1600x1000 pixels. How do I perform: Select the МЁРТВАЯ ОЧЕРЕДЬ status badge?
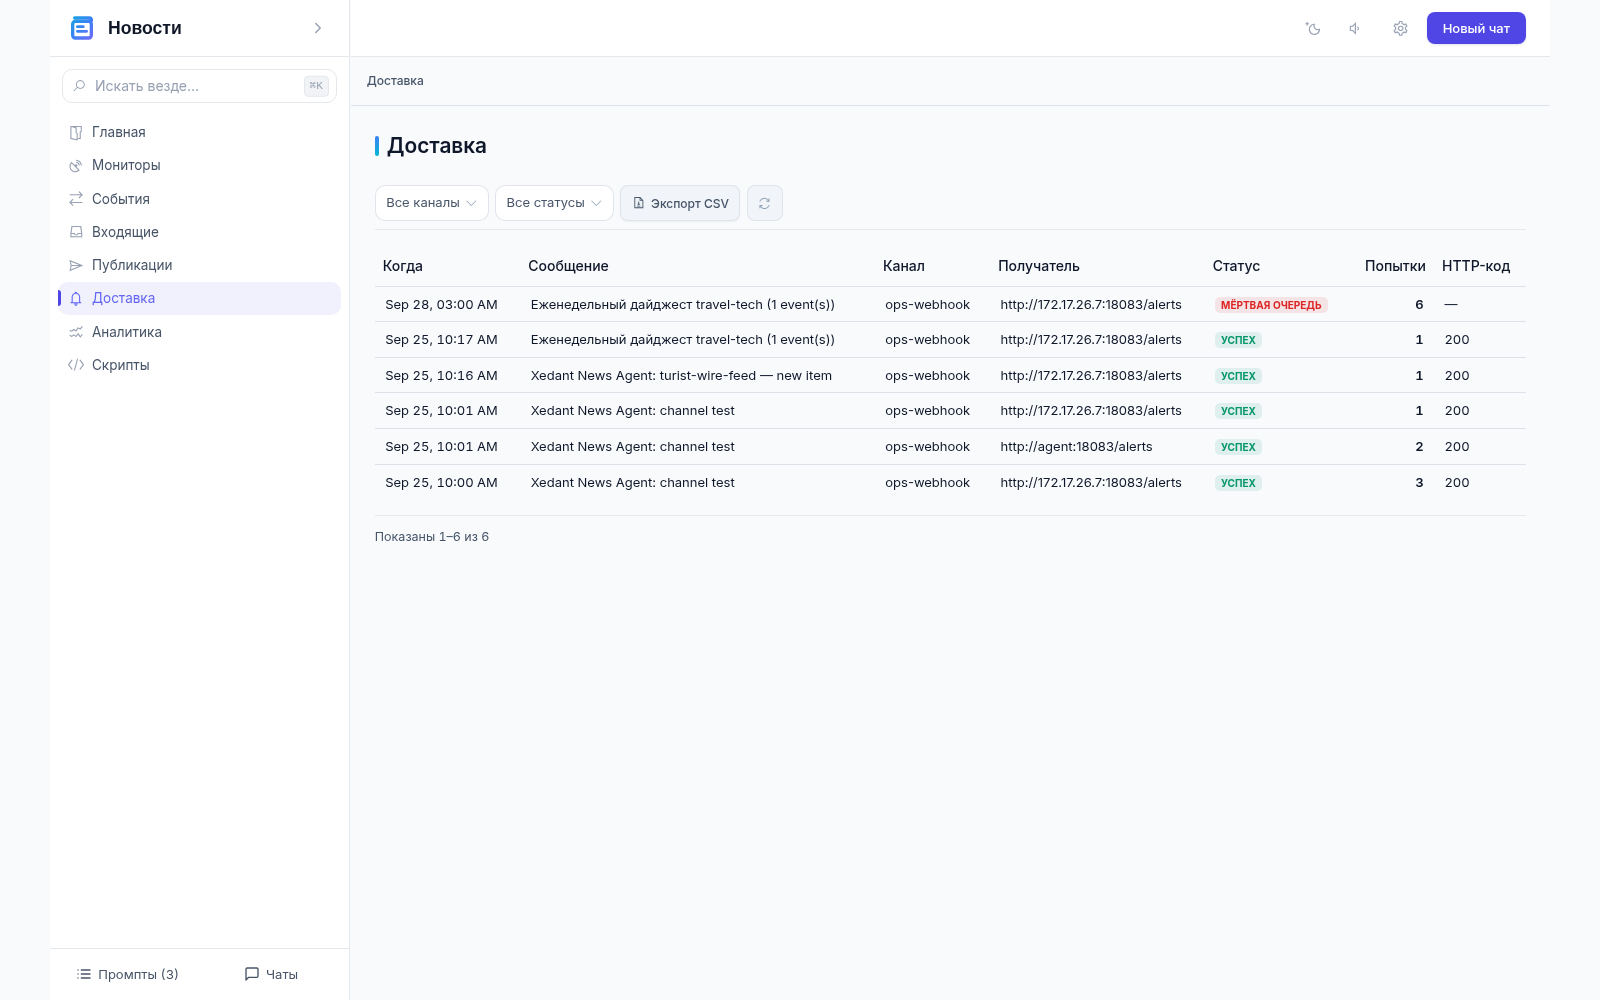[1271, 305]
